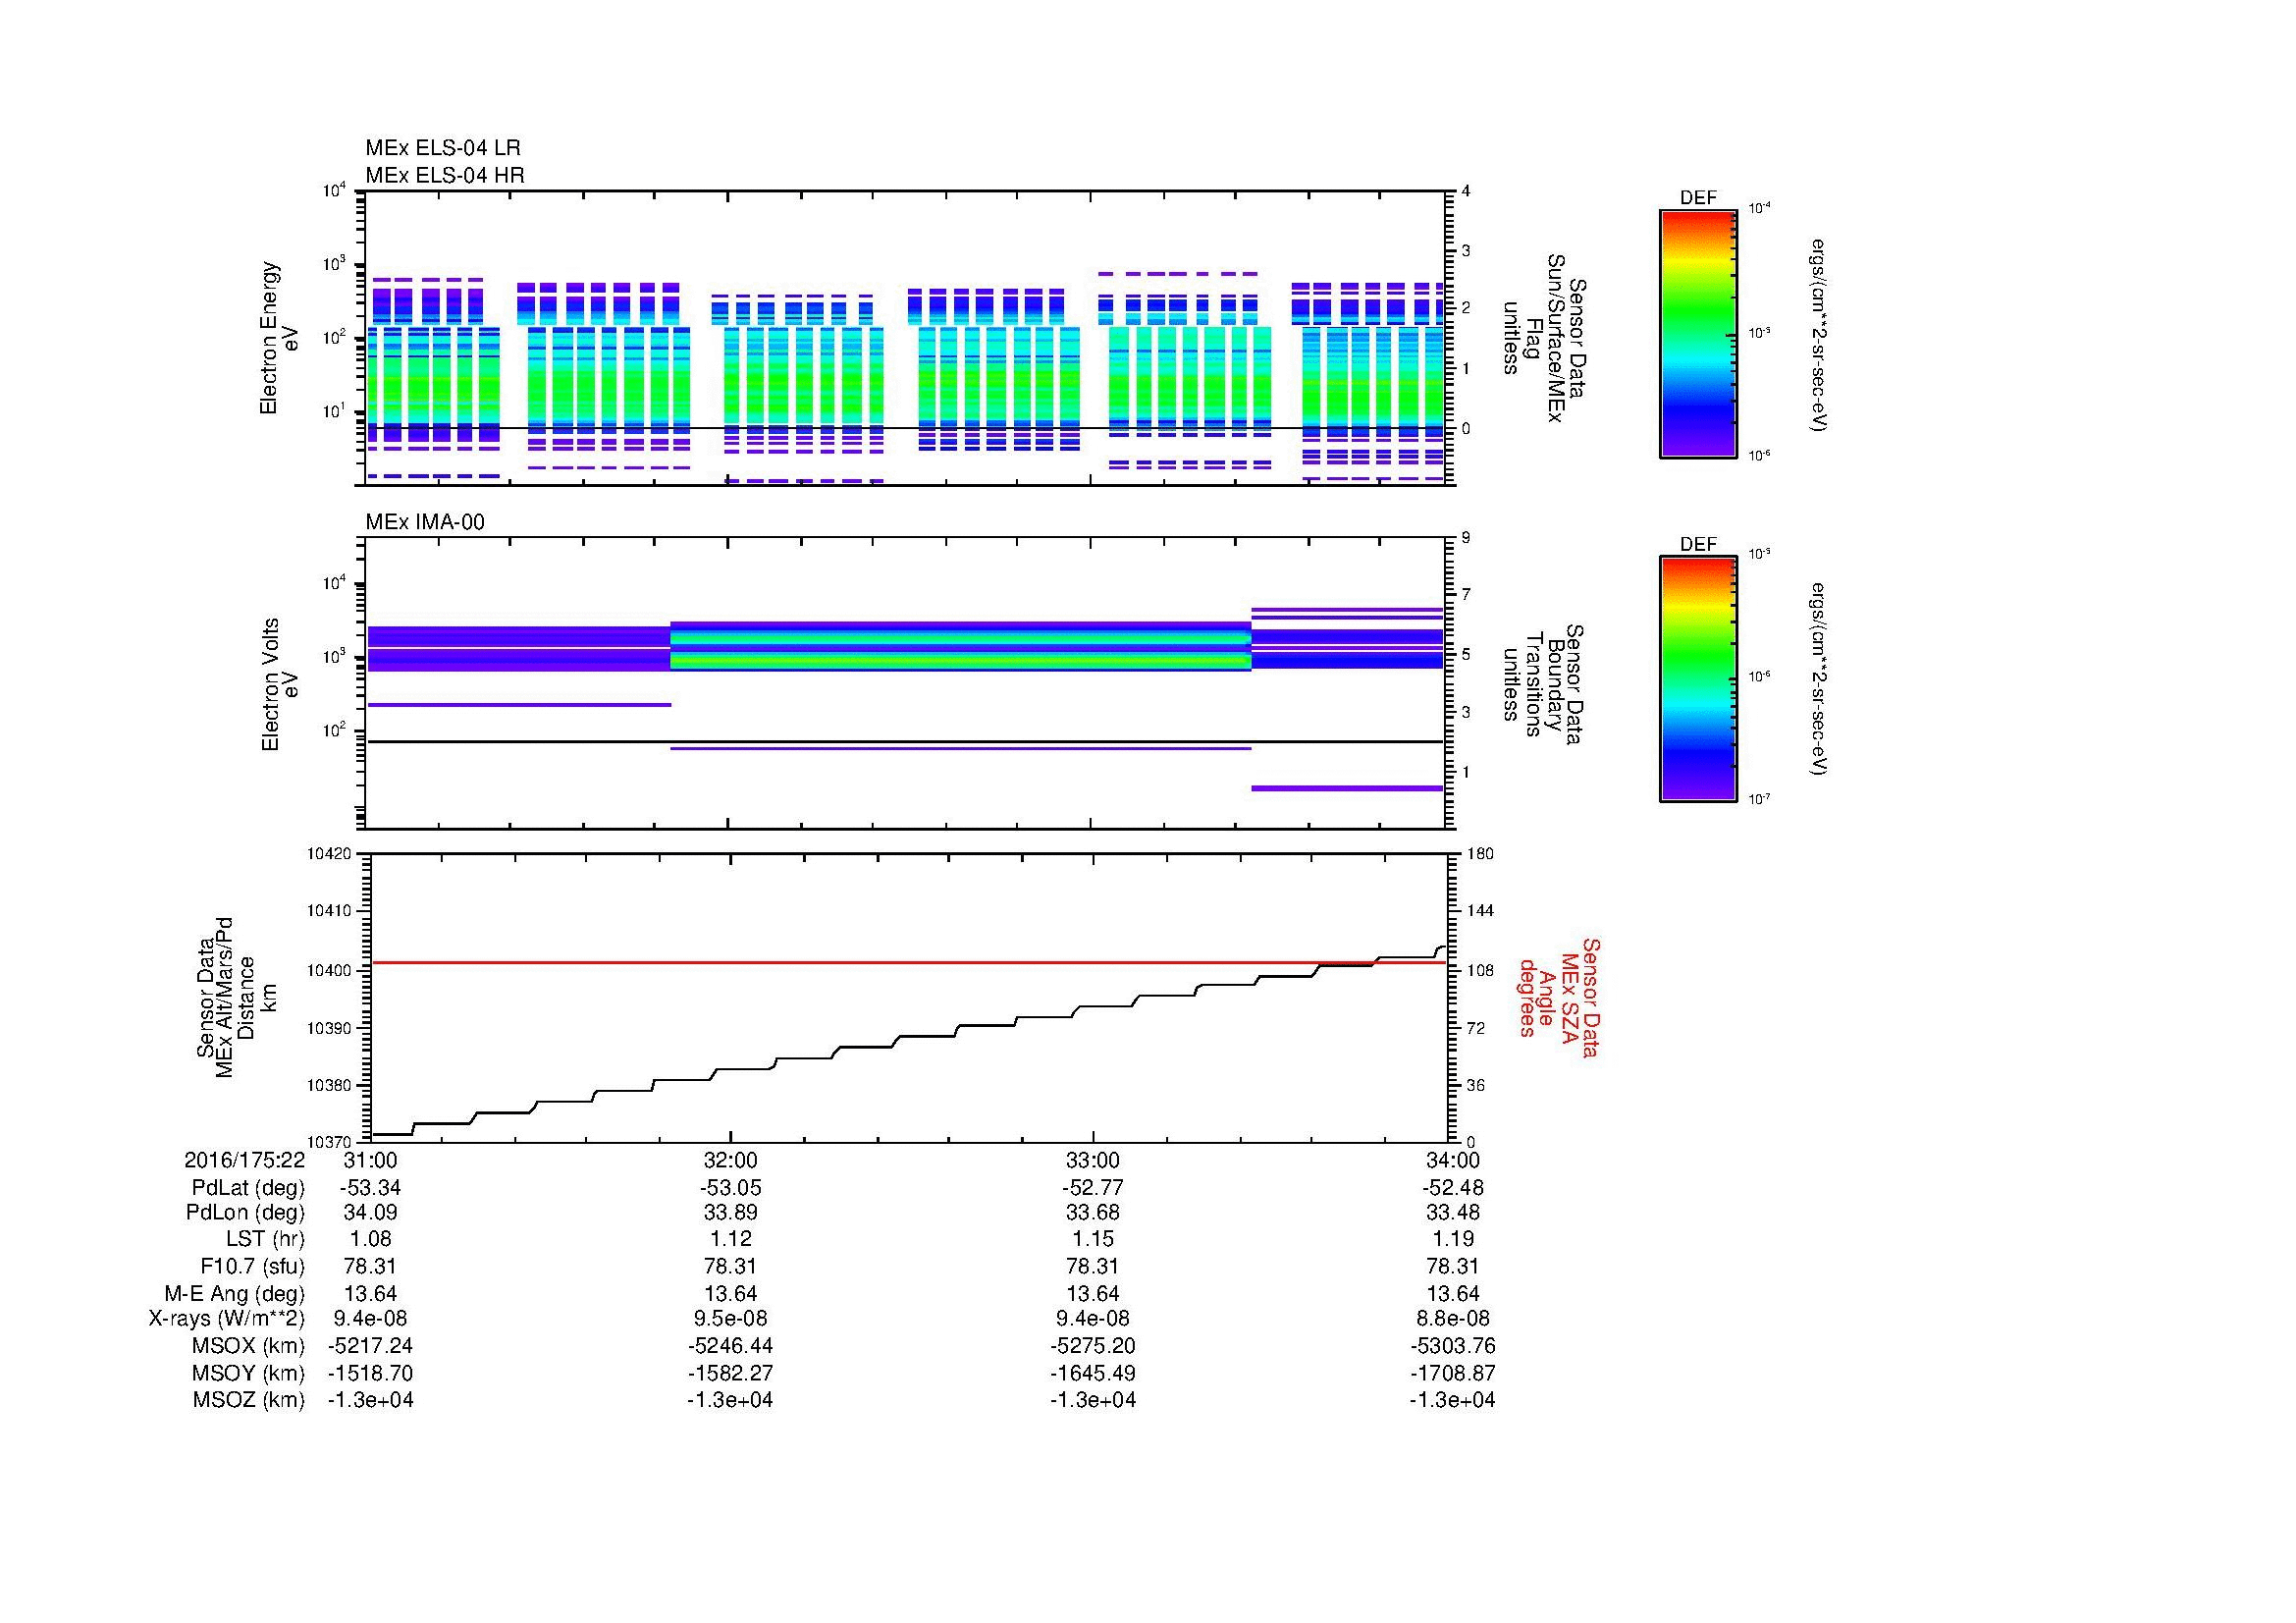2296x1623 pixels.
Task: Click the 'Electron Energy eV' axis label
Action: [x=279, y=338]
